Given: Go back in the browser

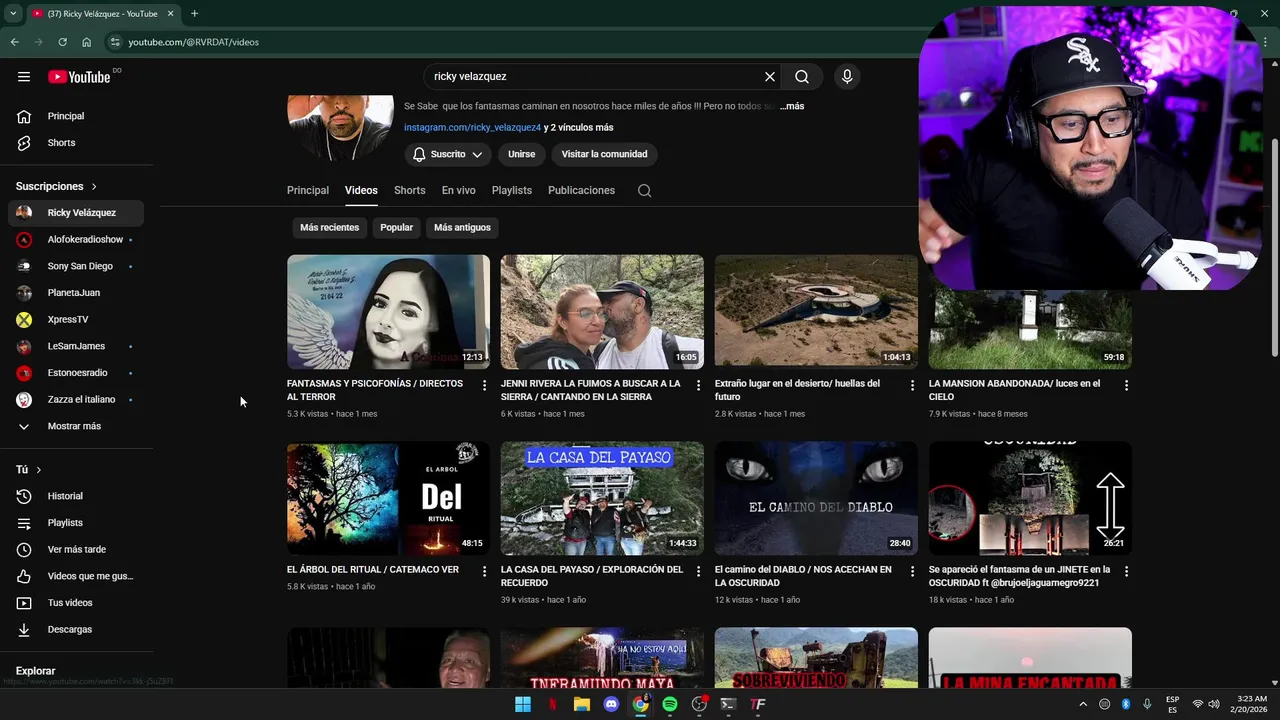Looking at the screenshot, I should pyautogui.click(x=14, y=42).
